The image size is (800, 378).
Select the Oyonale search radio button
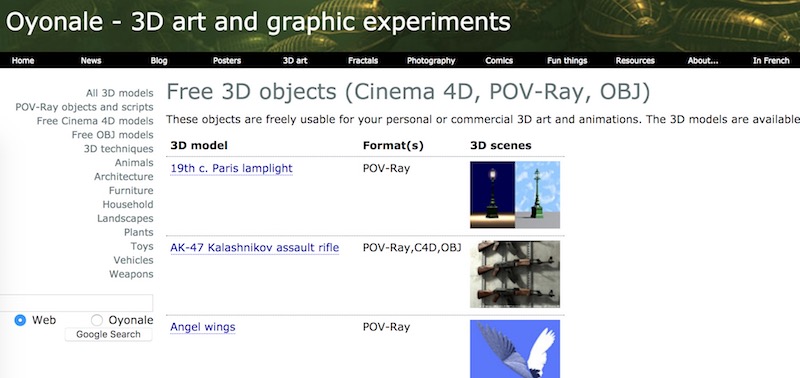click(96, 320)
